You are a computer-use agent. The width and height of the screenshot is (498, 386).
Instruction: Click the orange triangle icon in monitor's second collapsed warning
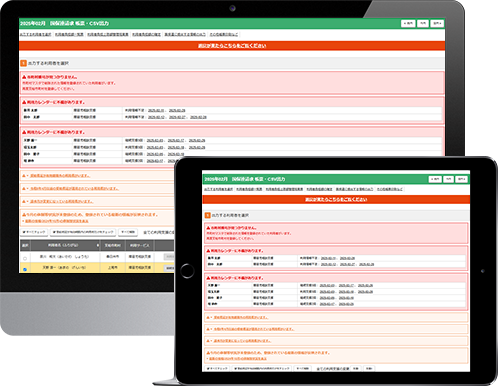point(24,188)
